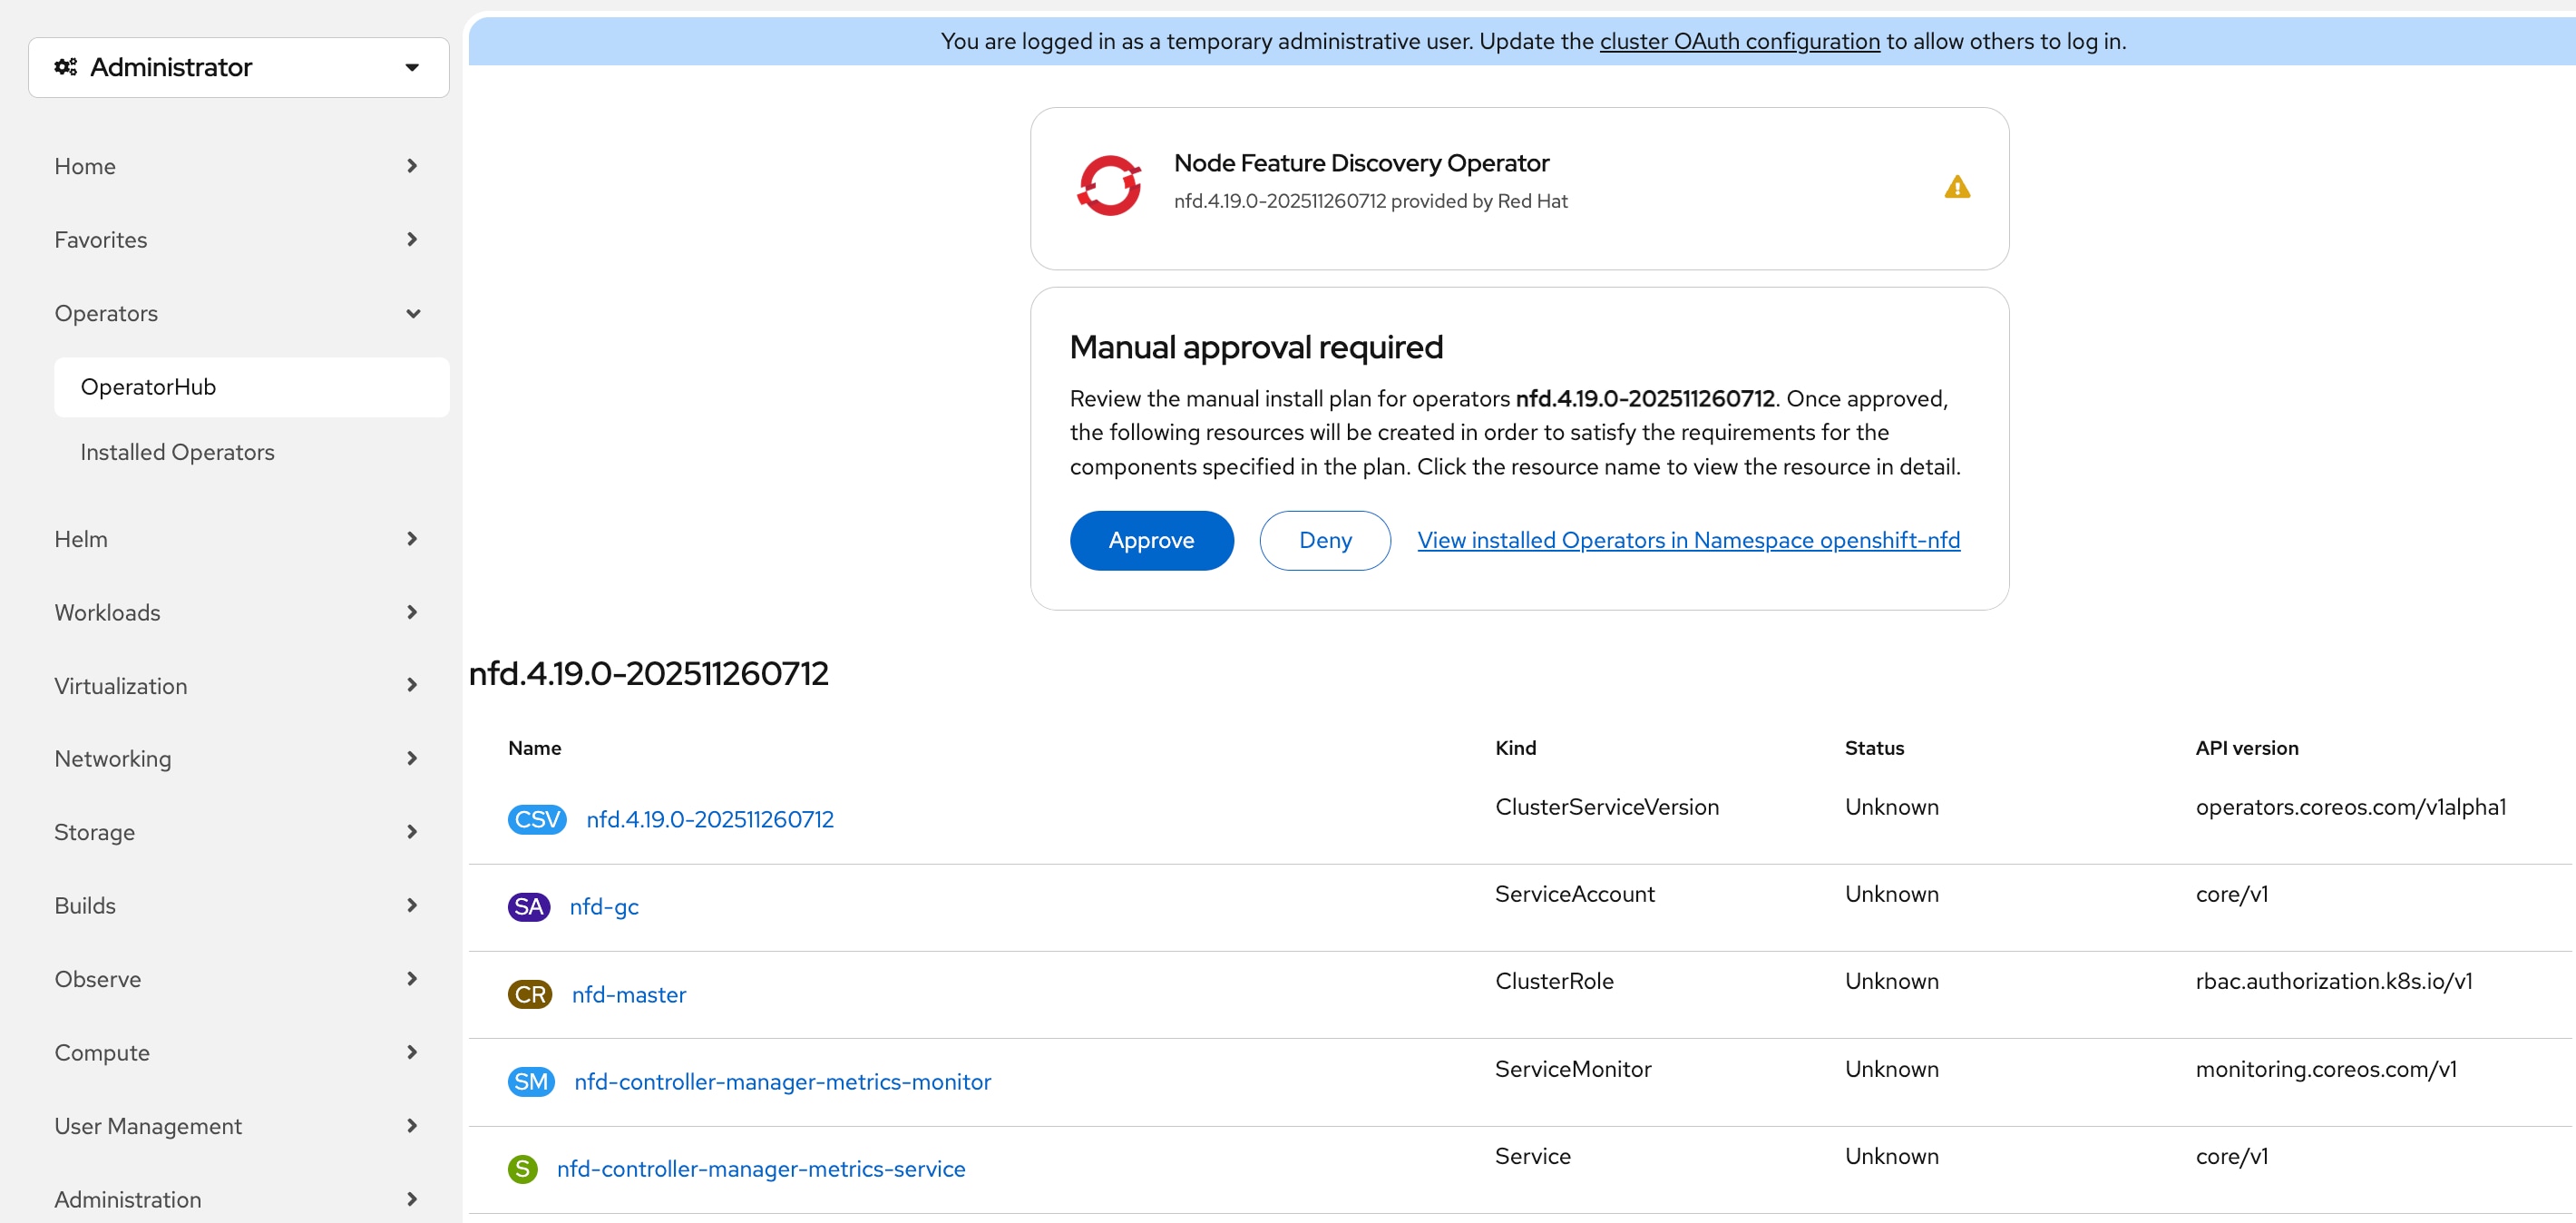The image size is (2576, 1223).
Task: Click the ServiceAccount kind cell
Action: [x=1575, y=894]
